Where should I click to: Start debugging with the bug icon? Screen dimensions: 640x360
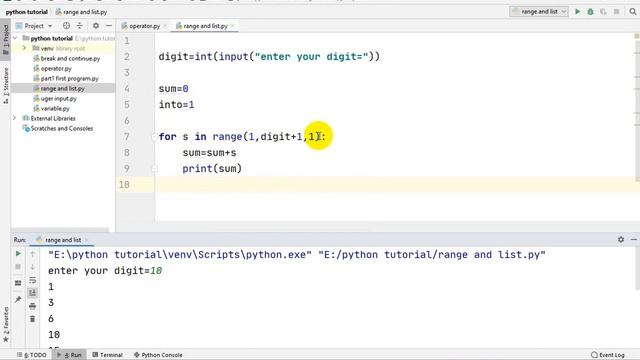tap(590, 12)
